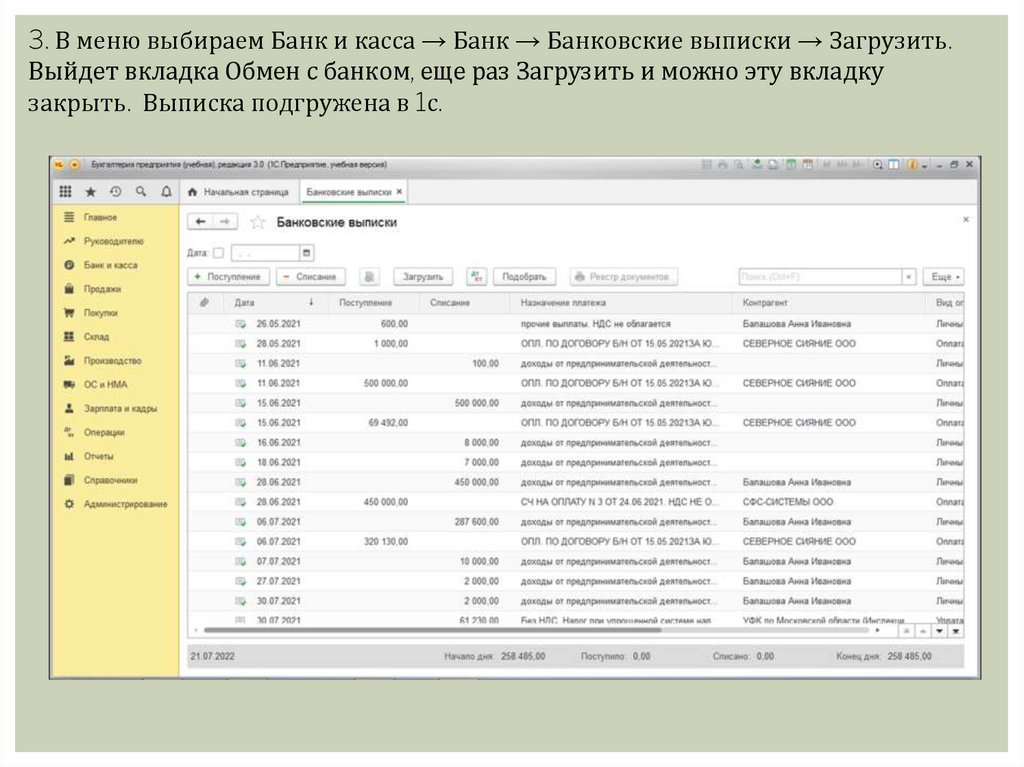Screen dimensions: 1024x767
Task: Open Favorites via the star icon
Action: tap(91, 192)
